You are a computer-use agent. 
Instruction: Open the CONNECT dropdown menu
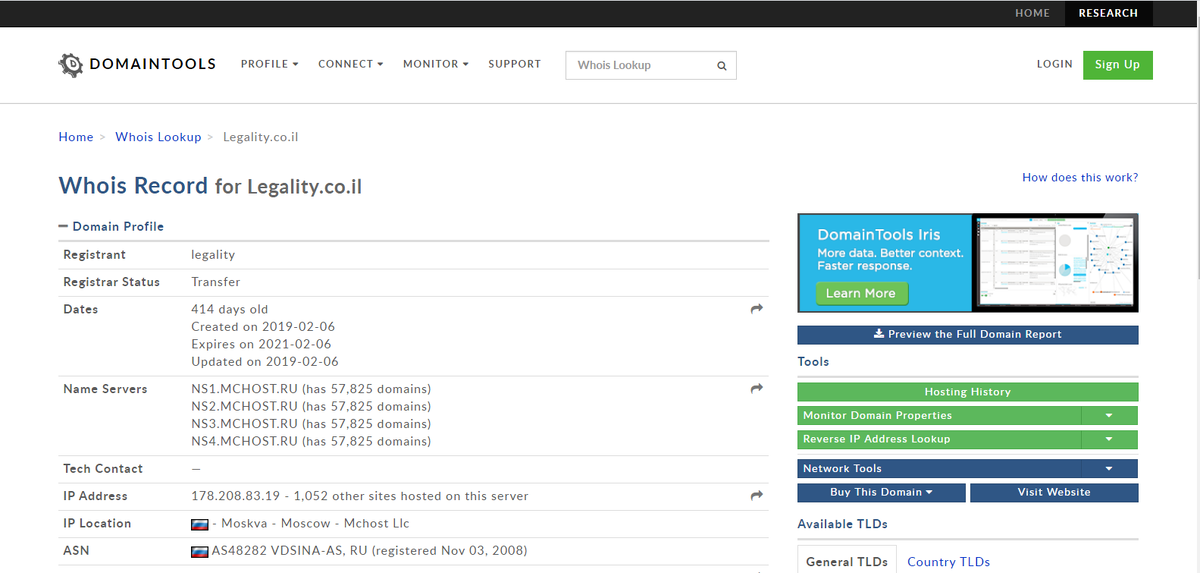[x=351, y=64]
